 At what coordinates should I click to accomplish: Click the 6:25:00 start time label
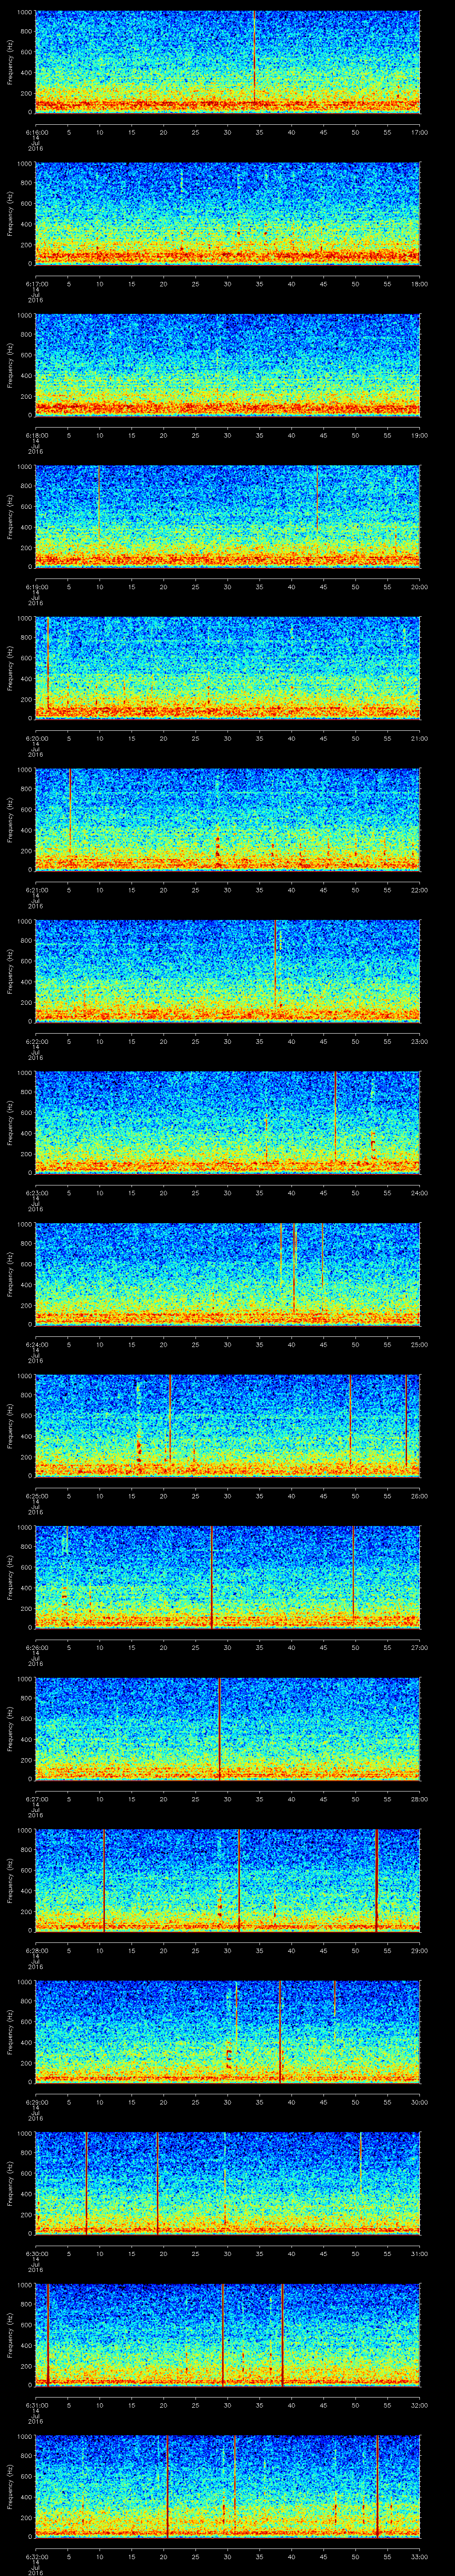tap(36, 1496)
